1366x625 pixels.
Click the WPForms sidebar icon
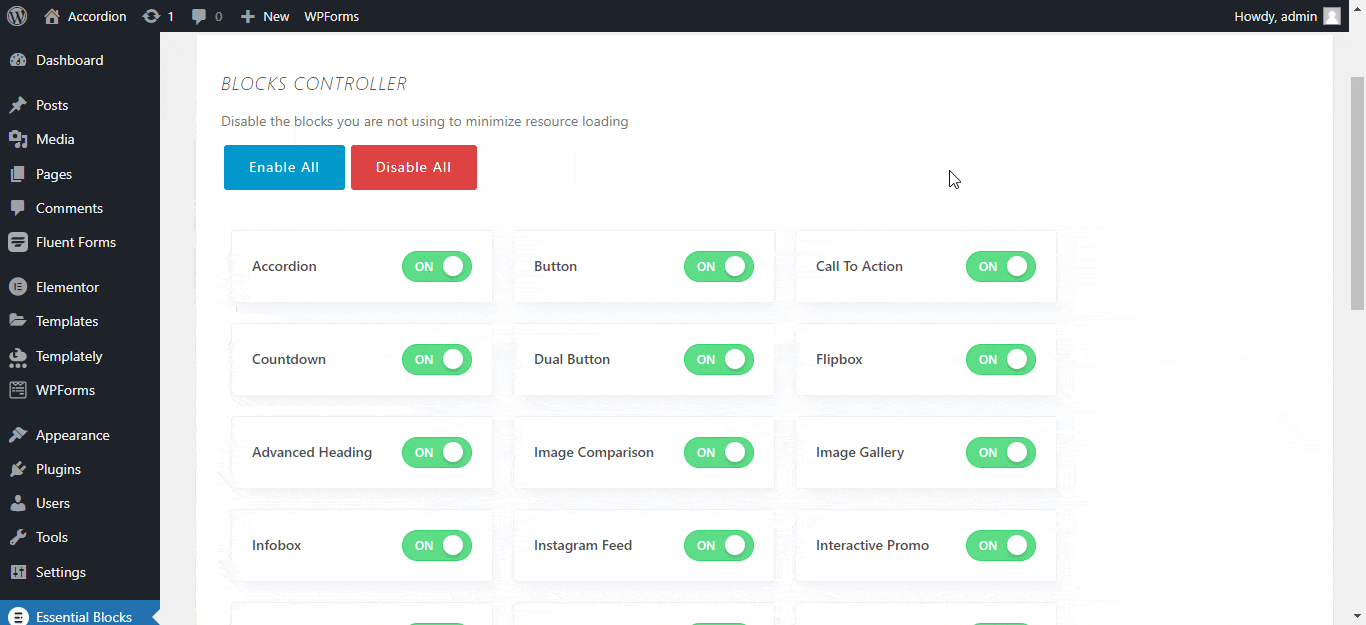pos(18,390)
